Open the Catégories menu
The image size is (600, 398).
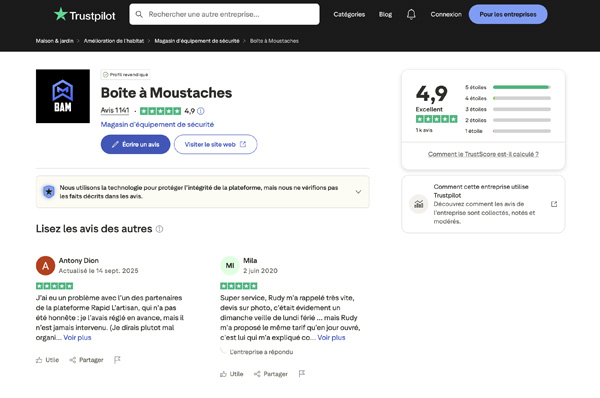click(x=349, y=14)
